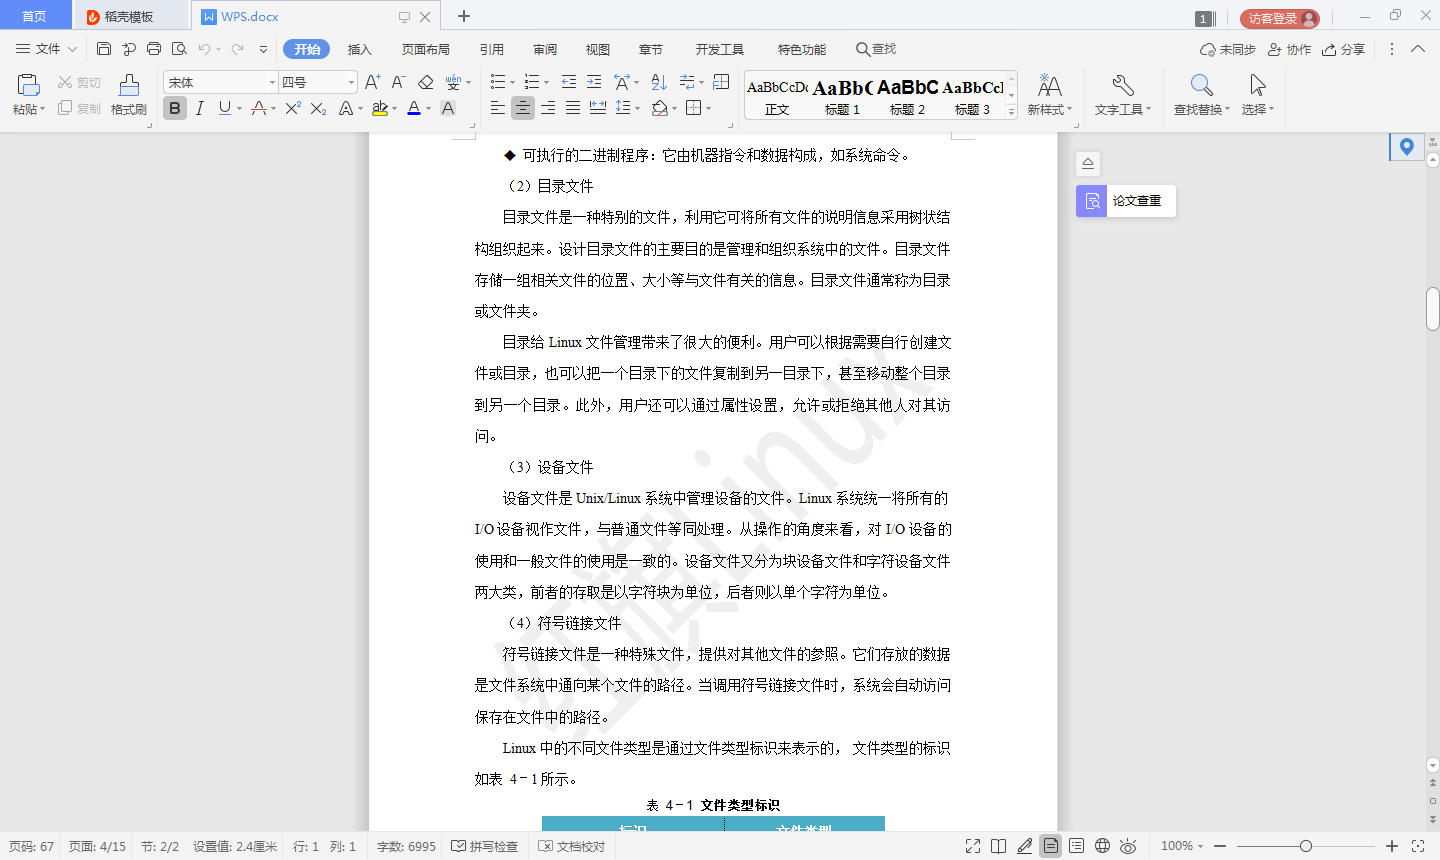Click the Text Tools (文字工具) icon
This screenshot has width=1440, height=860.
(1123, 95)
